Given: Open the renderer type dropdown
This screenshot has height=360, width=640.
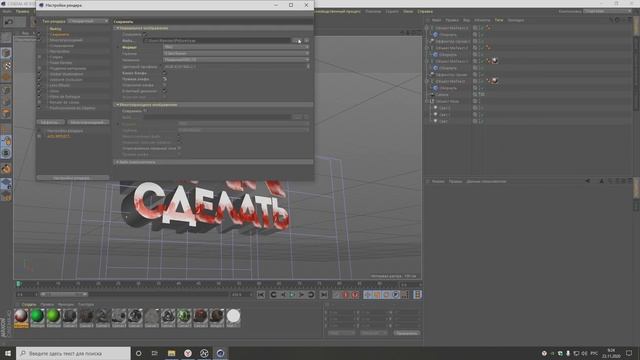Looking at the screenshot, I should 88,21.
